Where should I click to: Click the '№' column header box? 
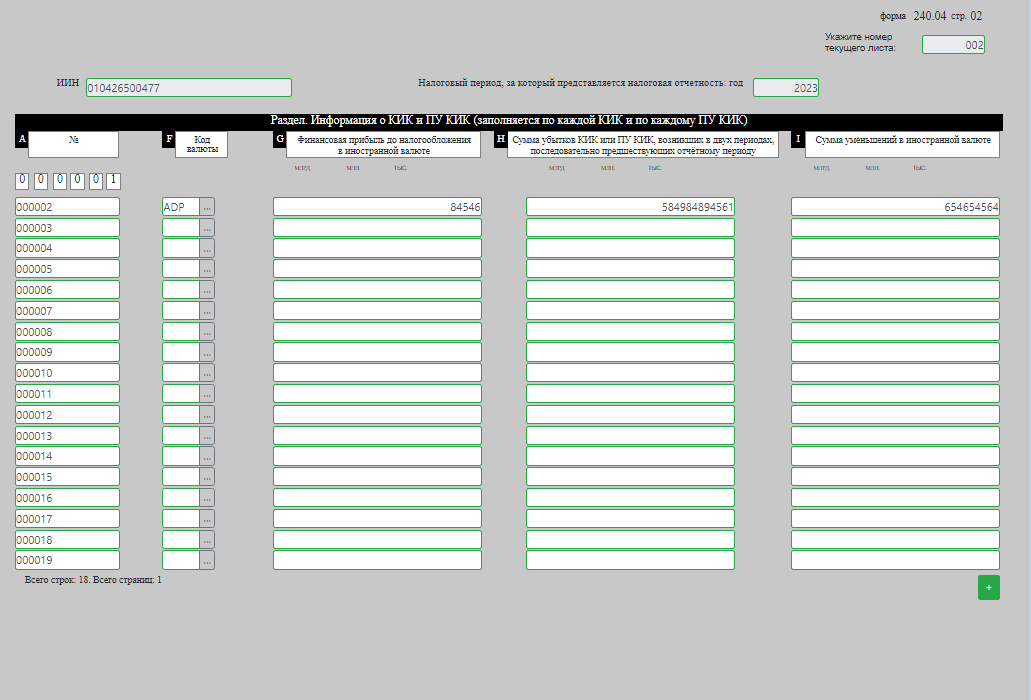click(x=73, y=145)
